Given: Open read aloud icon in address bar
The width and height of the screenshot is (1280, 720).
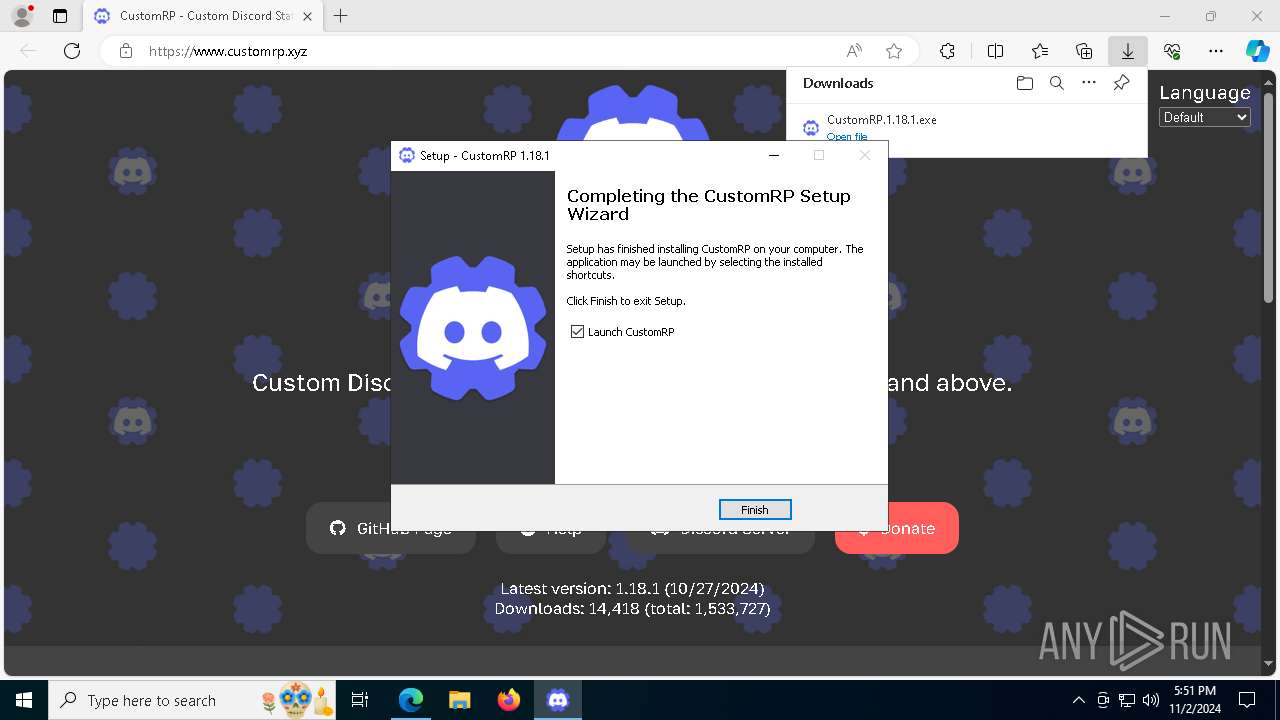Looking at the screenshot, I should point(854,51).
